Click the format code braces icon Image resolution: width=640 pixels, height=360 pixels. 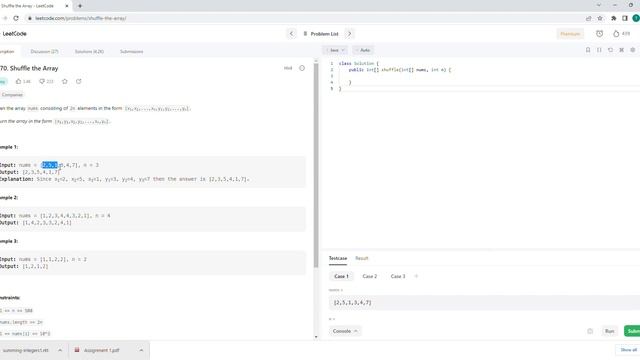[599, 50]
